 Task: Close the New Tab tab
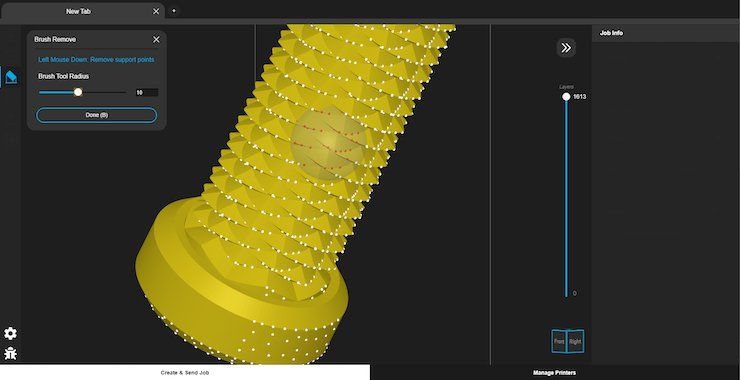[x=156, y=11]
